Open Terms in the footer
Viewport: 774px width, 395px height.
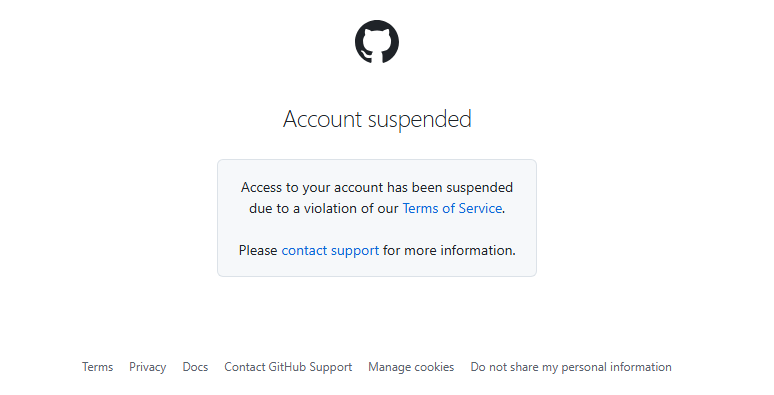pyautogui.click(x=97, y=367)
